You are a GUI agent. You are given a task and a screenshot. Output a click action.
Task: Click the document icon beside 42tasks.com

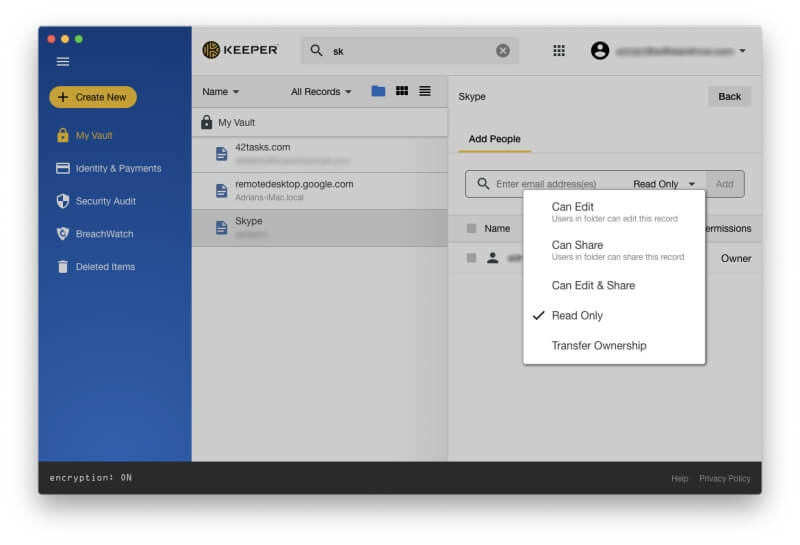click(x=221, y=154)
